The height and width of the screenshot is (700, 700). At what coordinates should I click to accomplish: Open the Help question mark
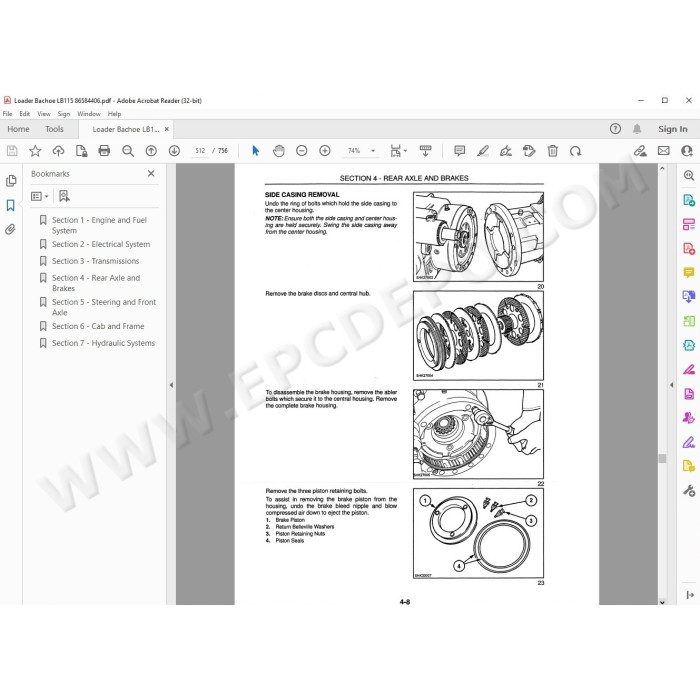click(615, 129)
